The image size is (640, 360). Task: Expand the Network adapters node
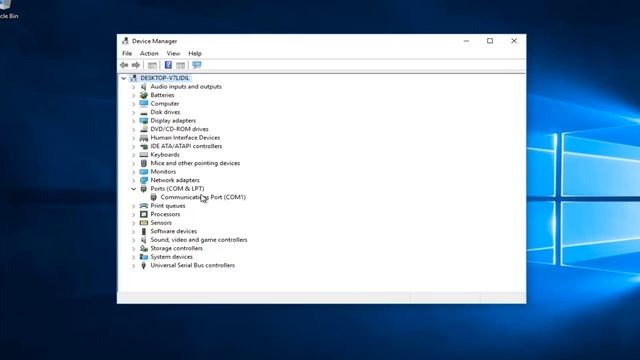133,180
